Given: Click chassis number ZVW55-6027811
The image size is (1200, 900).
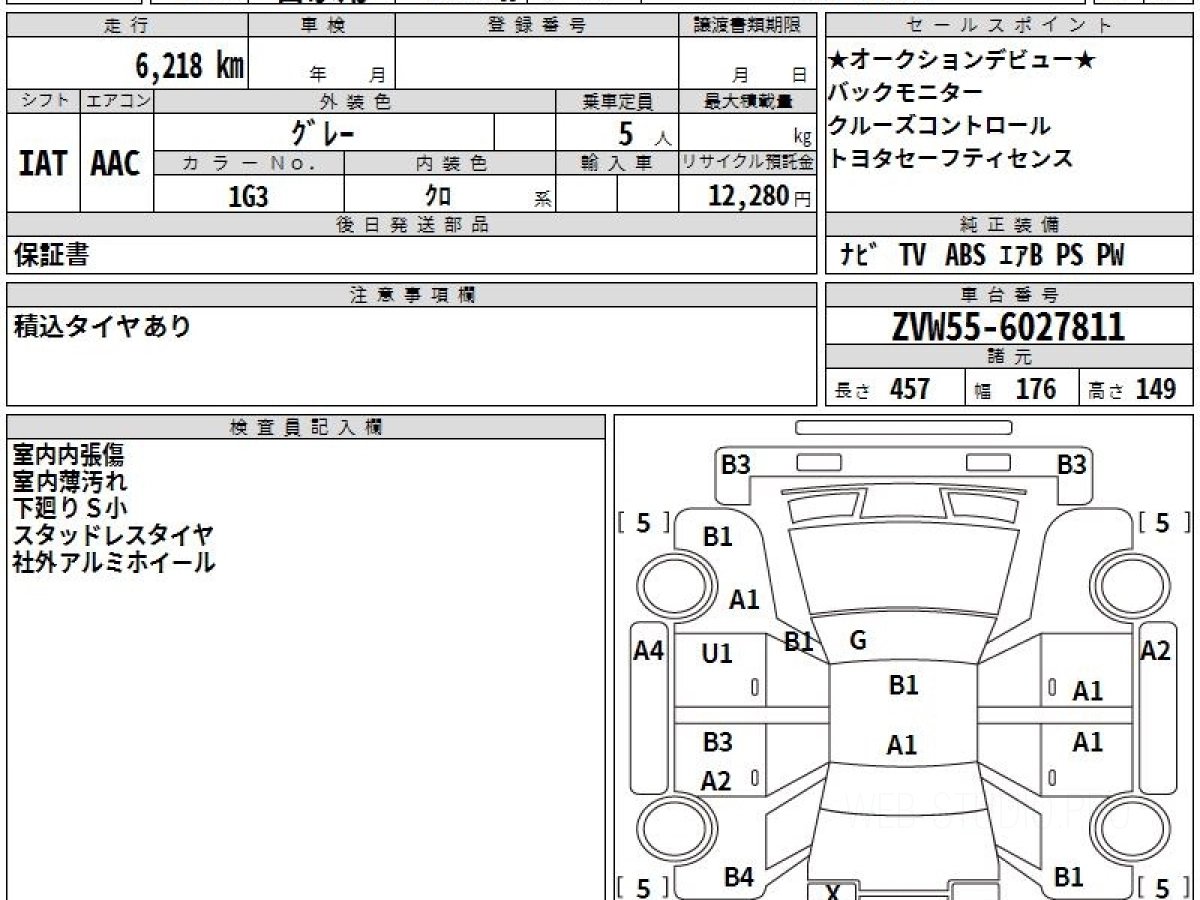Looking at the screenshot, I should pyautogui.click(x=1008, y=327).
